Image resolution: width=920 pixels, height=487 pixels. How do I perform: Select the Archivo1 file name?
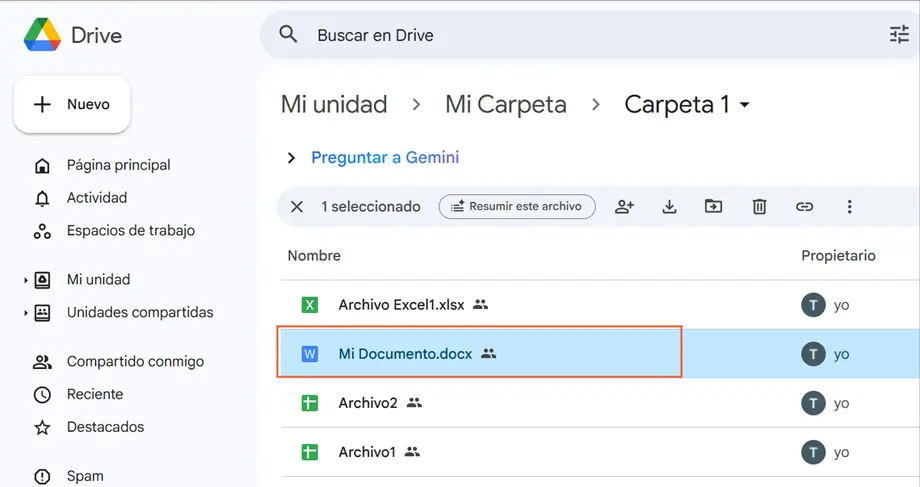[x=367, y=452]
